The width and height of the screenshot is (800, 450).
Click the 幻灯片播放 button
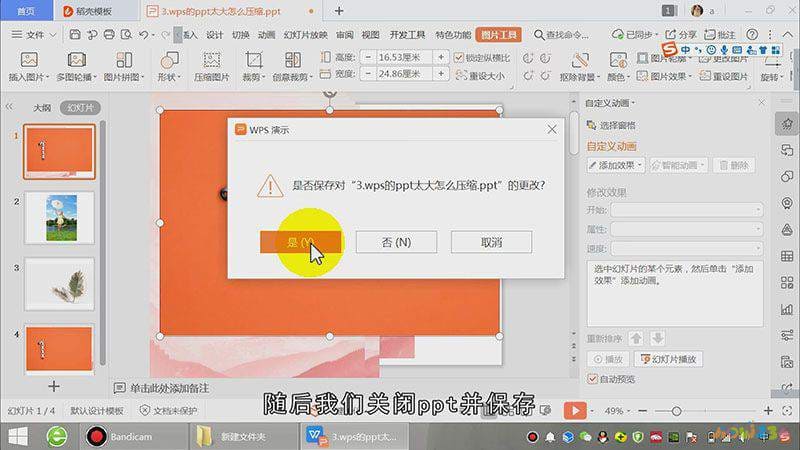tap(668, 359)
